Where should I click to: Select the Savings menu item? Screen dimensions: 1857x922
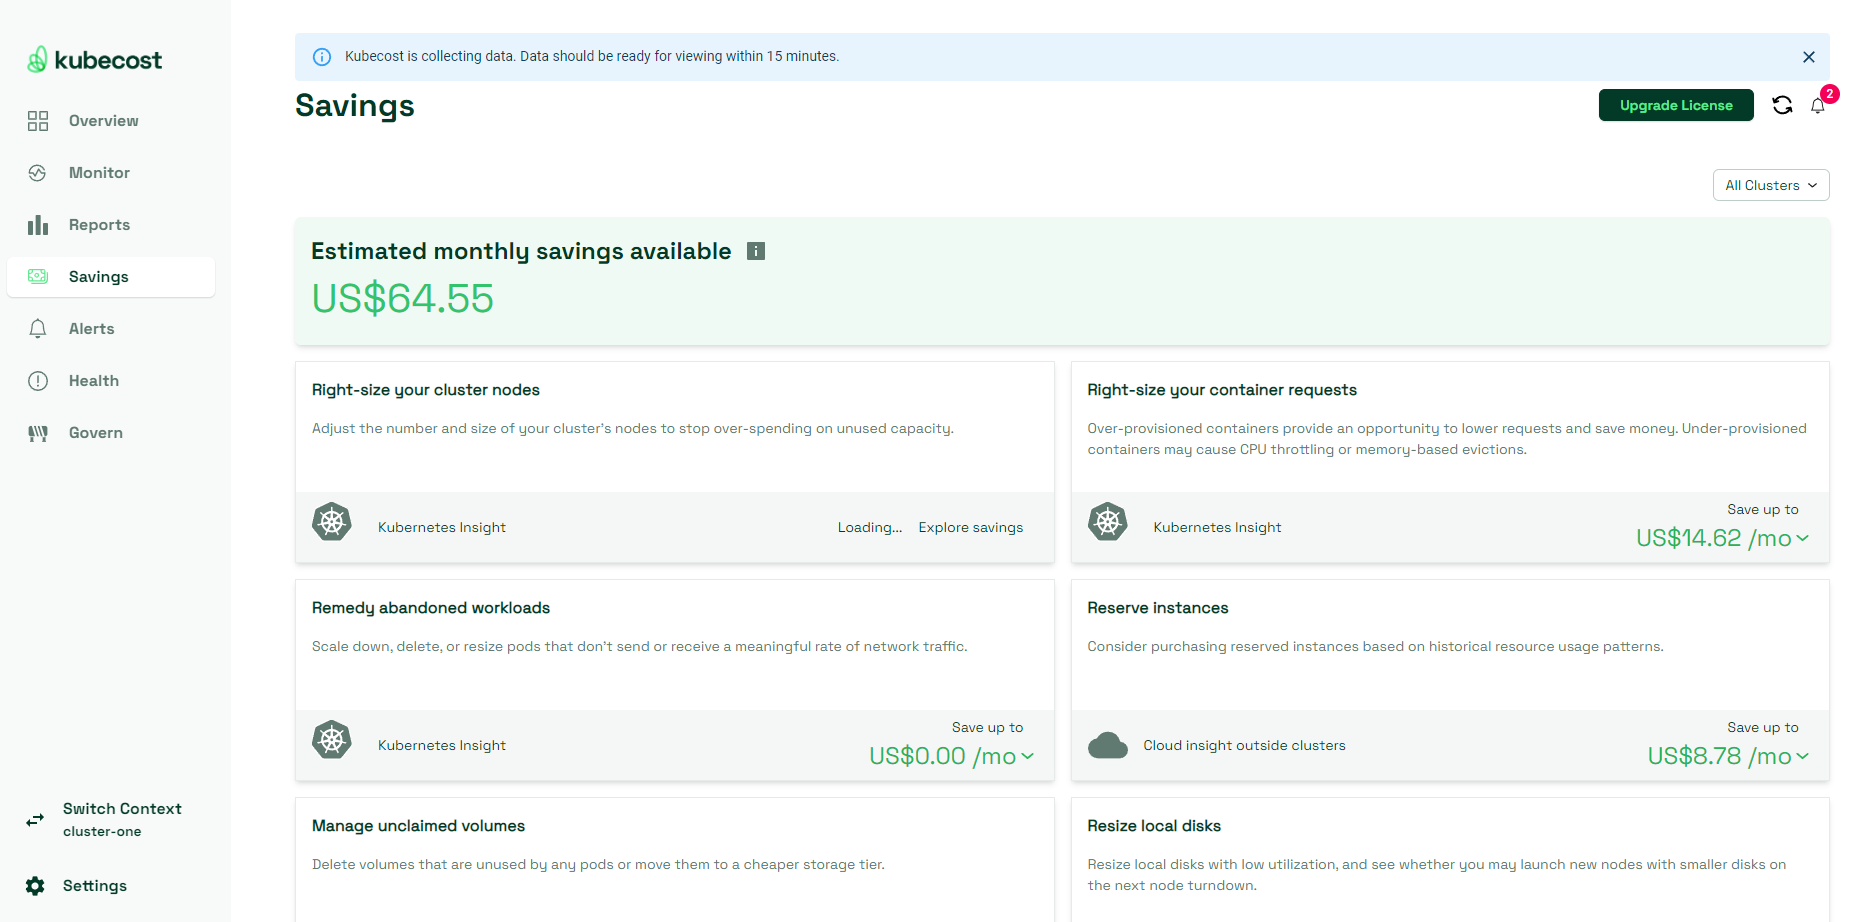coord(111,277)
